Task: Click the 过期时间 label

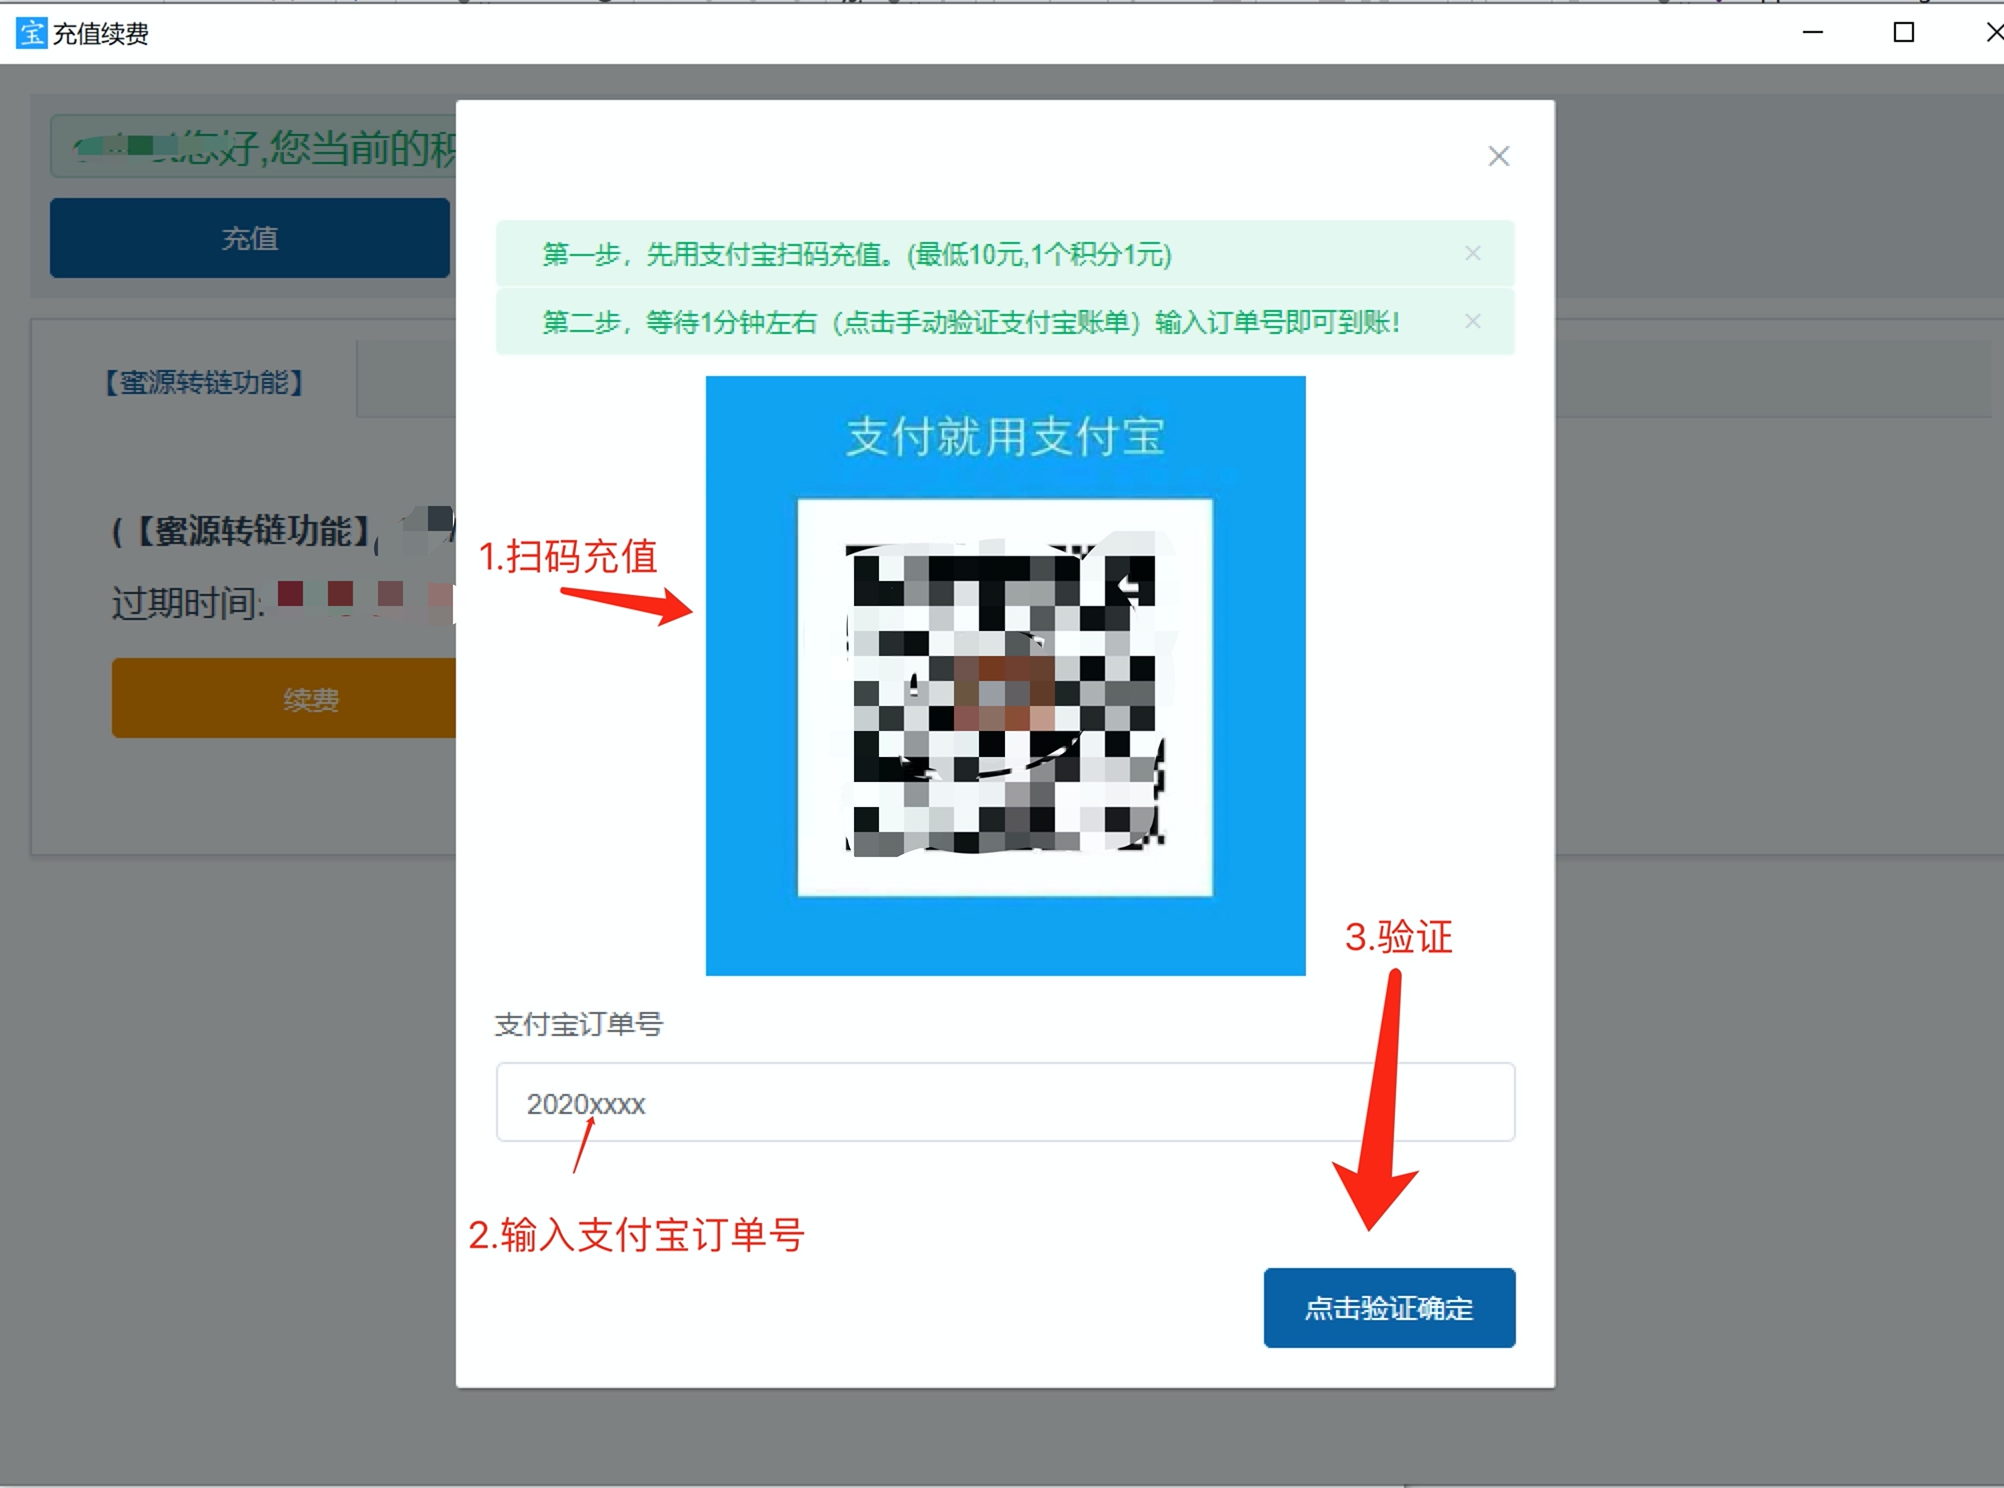Action: click(x=187, y=603)
